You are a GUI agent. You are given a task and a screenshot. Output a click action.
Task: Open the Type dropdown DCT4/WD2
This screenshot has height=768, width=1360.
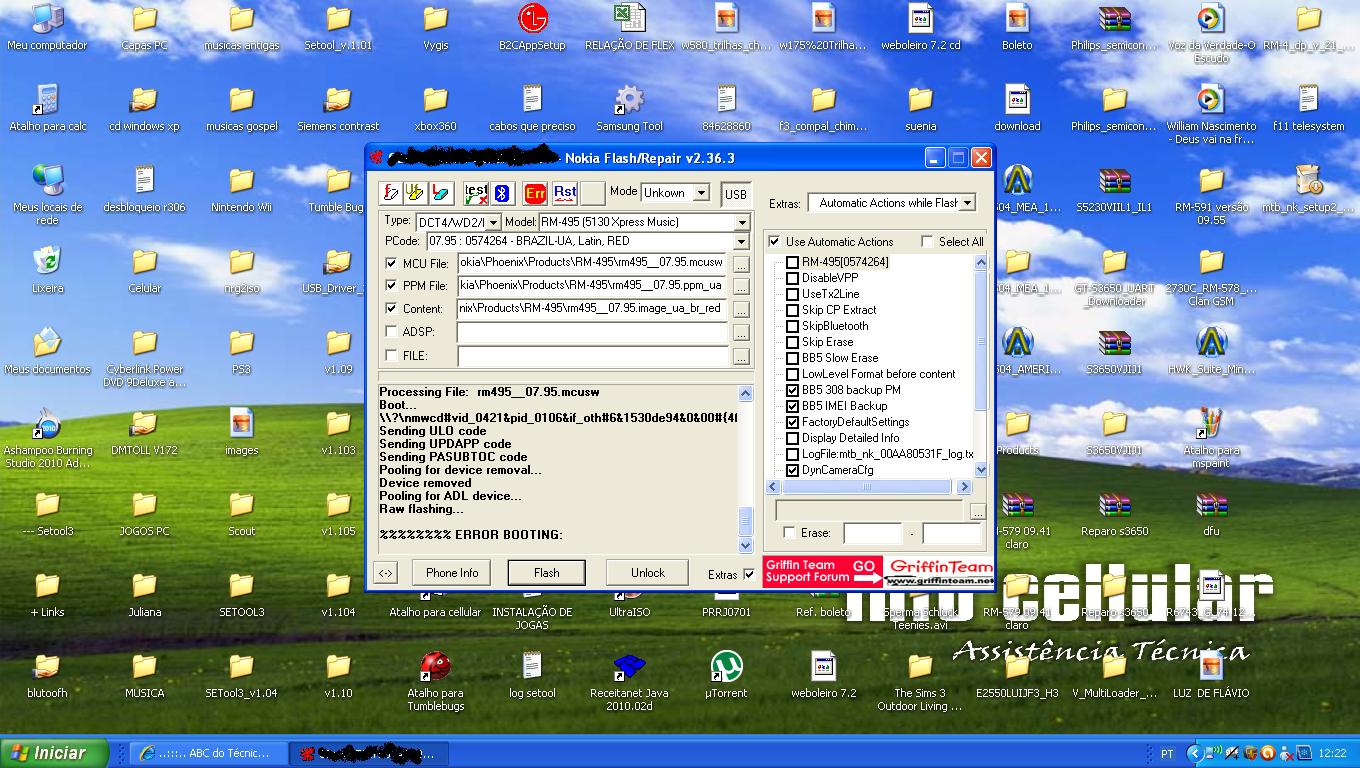coord(494,222)
